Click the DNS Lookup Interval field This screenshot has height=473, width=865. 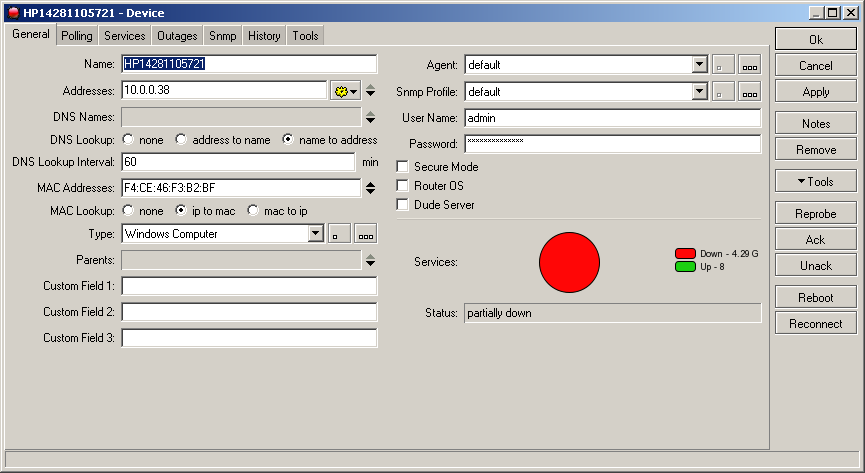pos(238,162)
